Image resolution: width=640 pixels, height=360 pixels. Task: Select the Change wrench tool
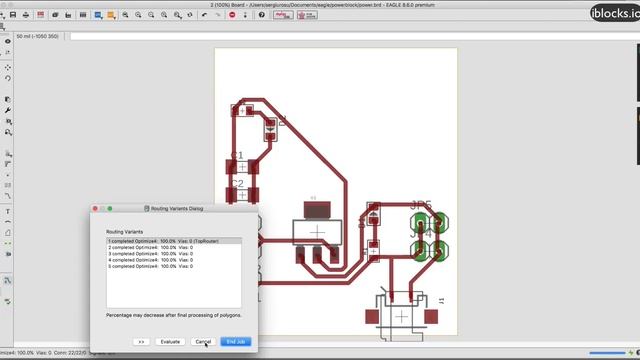click(x=8, y=111)
